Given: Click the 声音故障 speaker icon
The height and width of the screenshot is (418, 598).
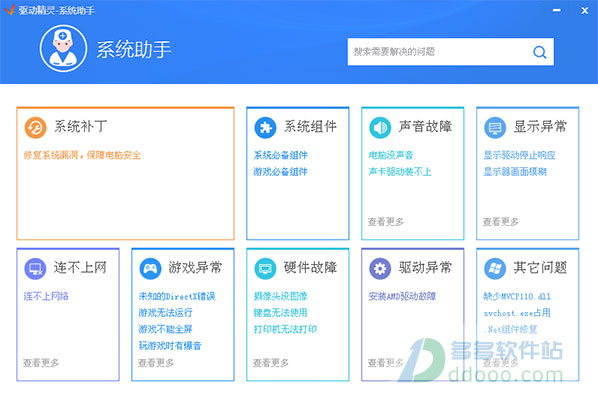Looking at the screenshot, I should coord(380,127).
